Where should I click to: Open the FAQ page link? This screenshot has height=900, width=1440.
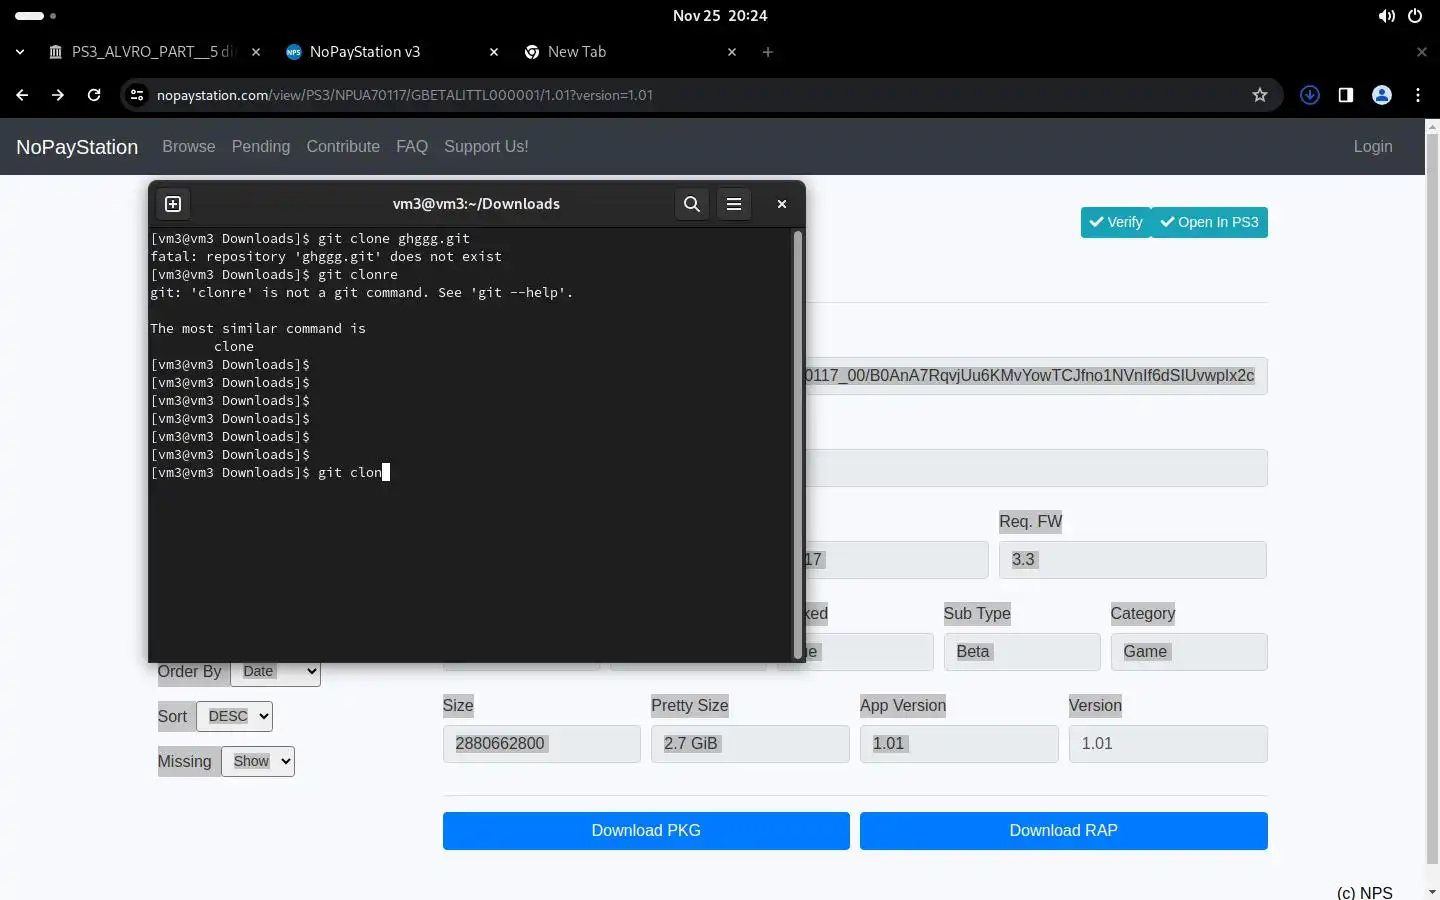412,146
